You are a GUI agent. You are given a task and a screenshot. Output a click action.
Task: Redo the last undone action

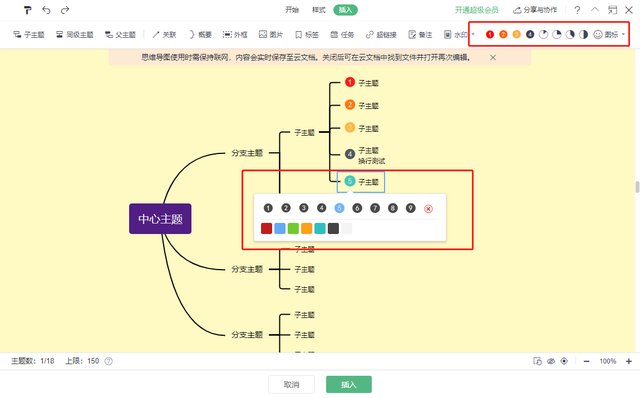click(x=65, y=10)
